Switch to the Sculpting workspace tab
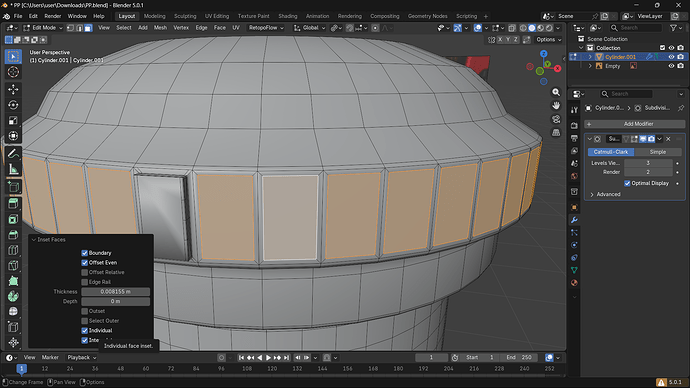690x388 pixels. [185, 16]
